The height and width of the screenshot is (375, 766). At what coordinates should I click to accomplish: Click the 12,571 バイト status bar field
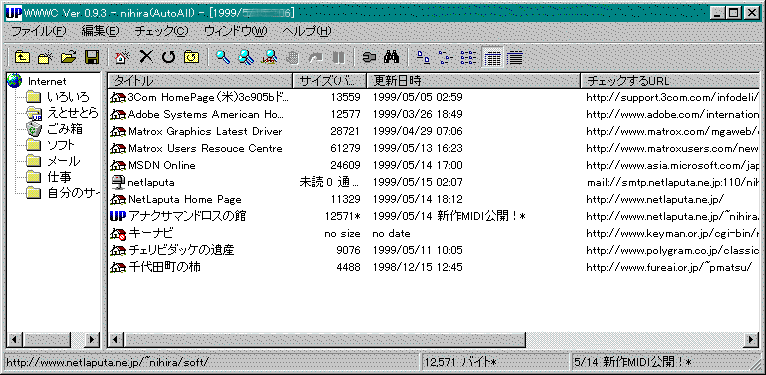[494, 362]
